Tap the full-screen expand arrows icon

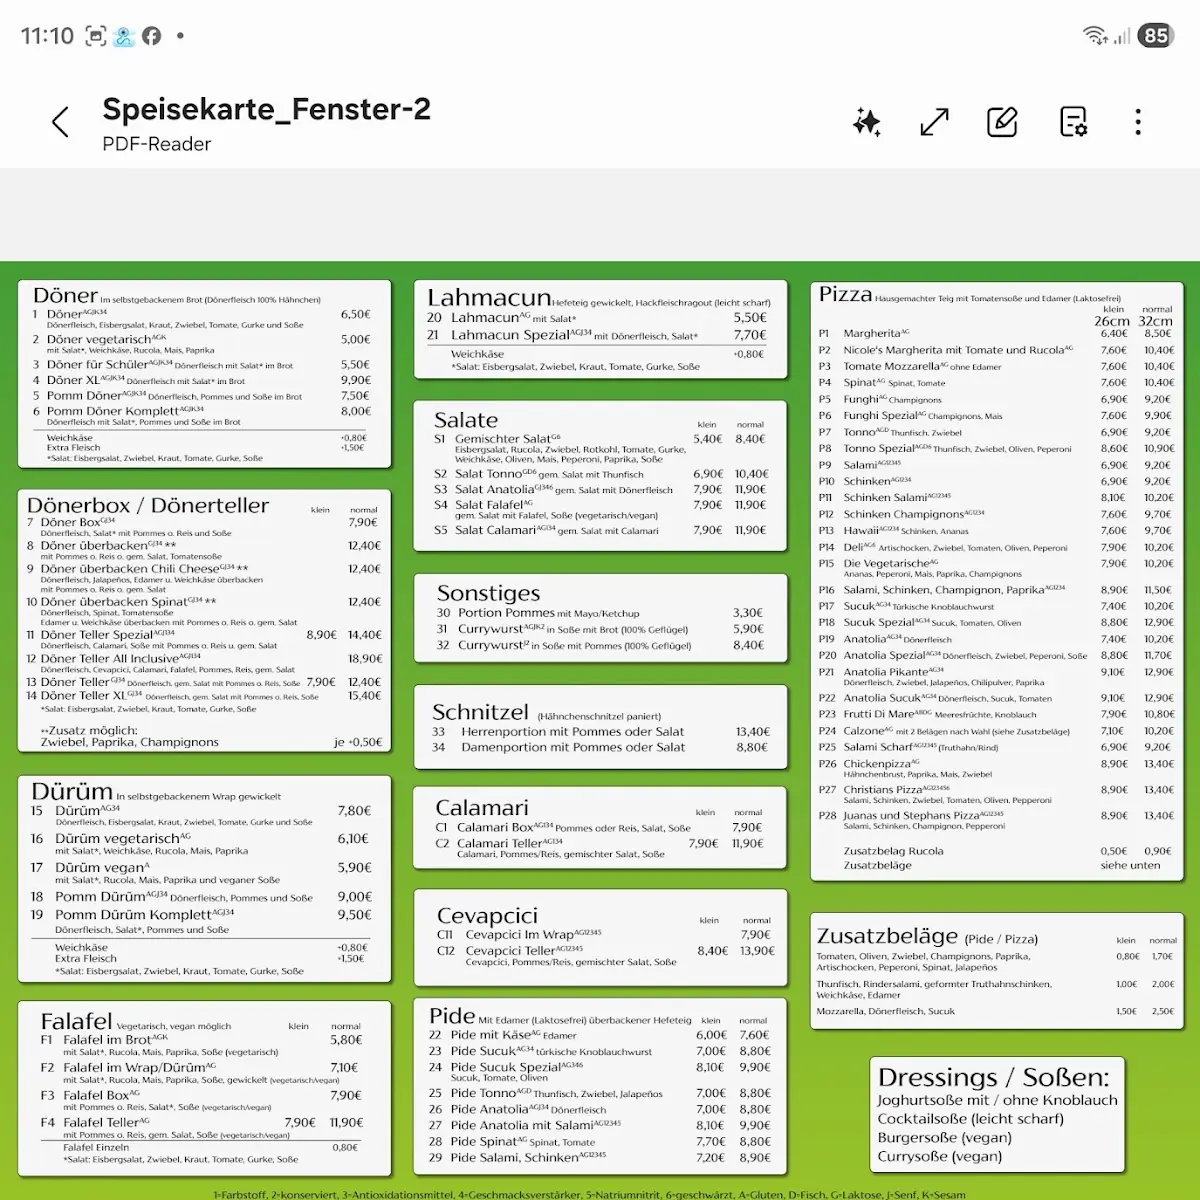tap(934, 122)
